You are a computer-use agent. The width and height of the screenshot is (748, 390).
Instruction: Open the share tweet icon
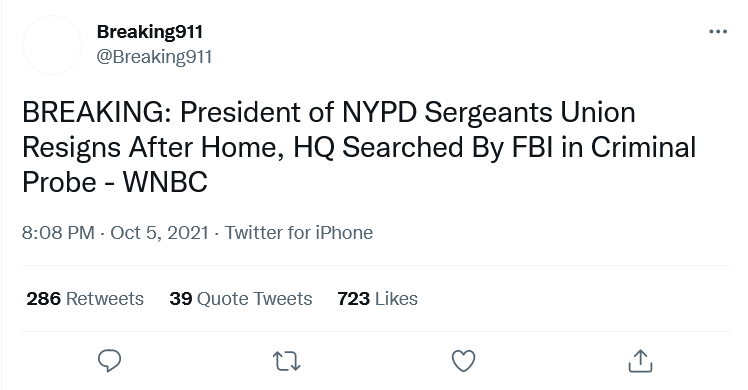tap(640, 361)
